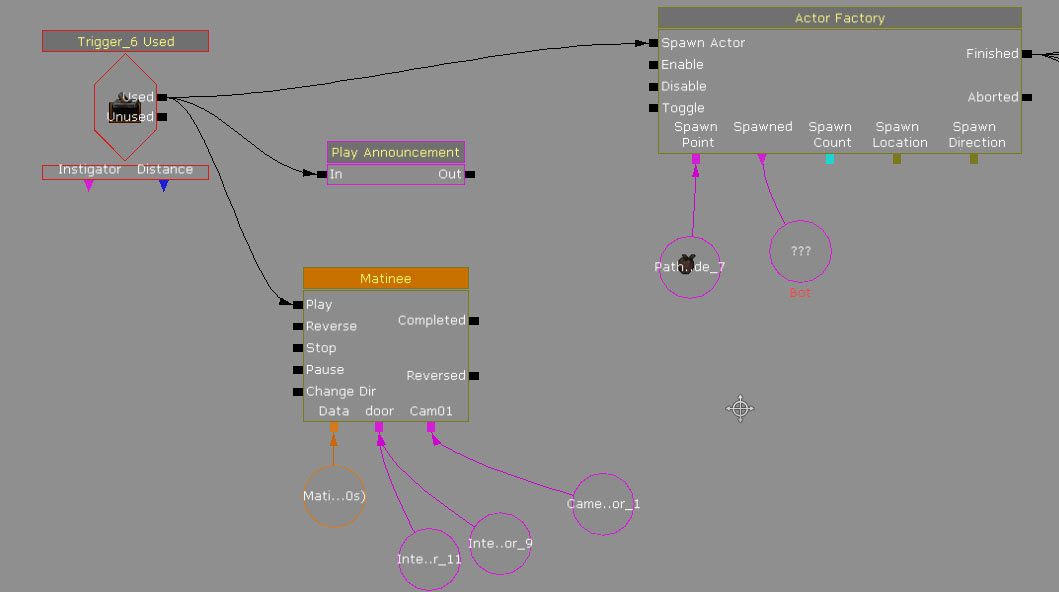This screenshot has height=592, width=1059.
Task: Click the Spawned output triangle connector
Action: 762,158
